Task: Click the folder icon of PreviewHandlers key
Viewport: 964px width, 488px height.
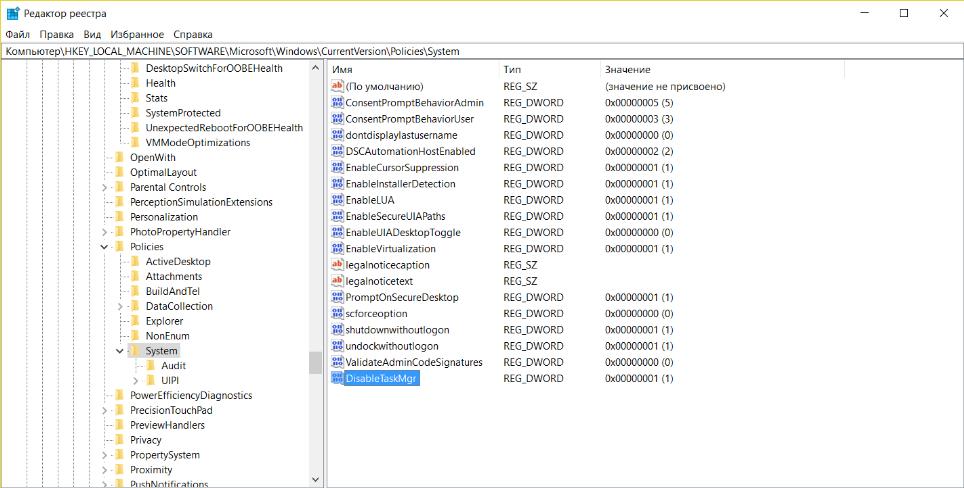Action: coord(119,425)
